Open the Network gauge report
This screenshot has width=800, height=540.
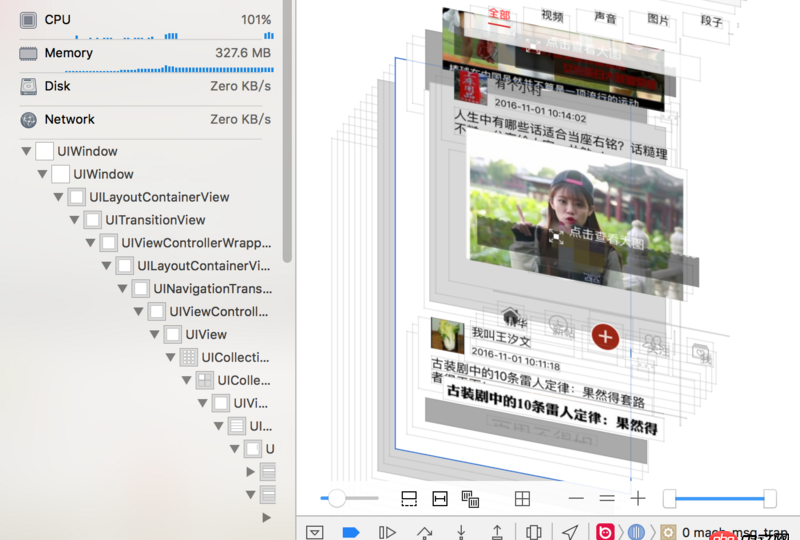pyautogui.click(x=145, y=119)
